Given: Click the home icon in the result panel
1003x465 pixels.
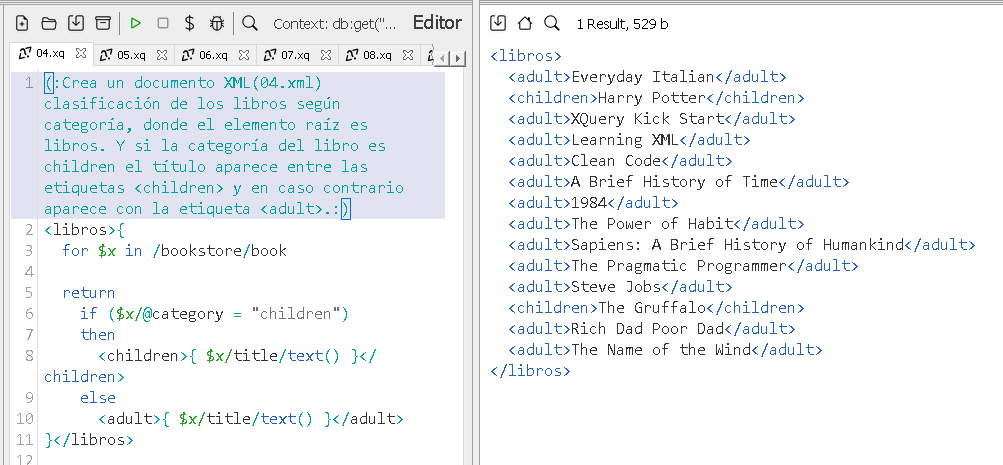Looking at the screenshot, I should coord(525,23).
